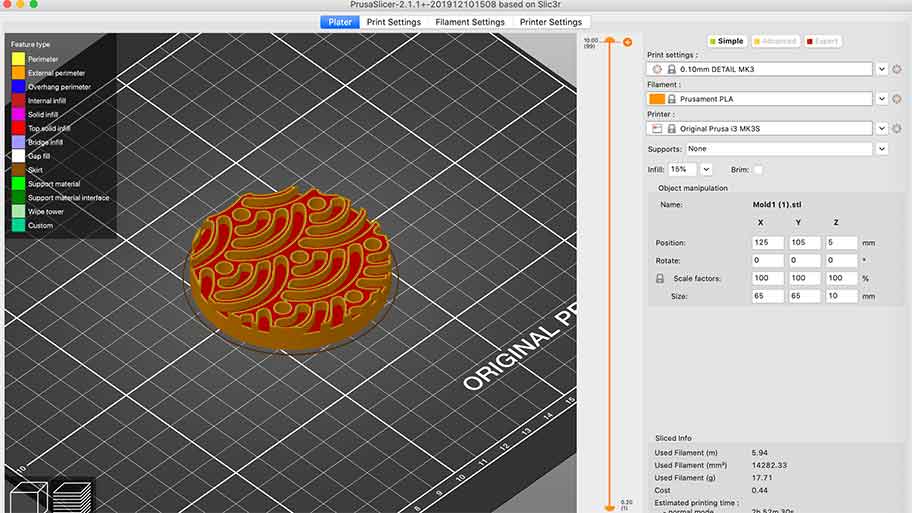The width and height of the screenshot is (912, 513).
Task: Click 0.10mm DETAIL MK3 preset field
Action: coord(759,69)
